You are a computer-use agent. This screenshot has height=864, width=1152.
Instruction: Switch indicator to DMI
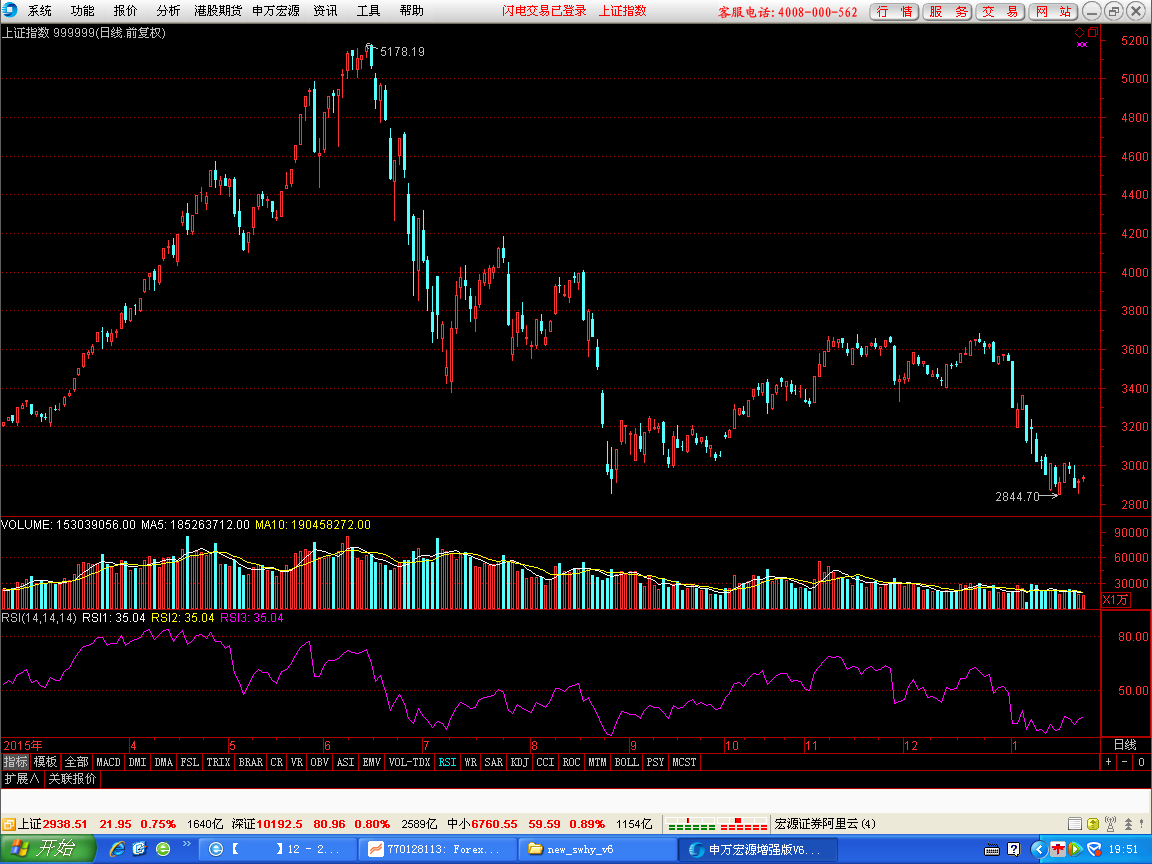tap(137, 762)
